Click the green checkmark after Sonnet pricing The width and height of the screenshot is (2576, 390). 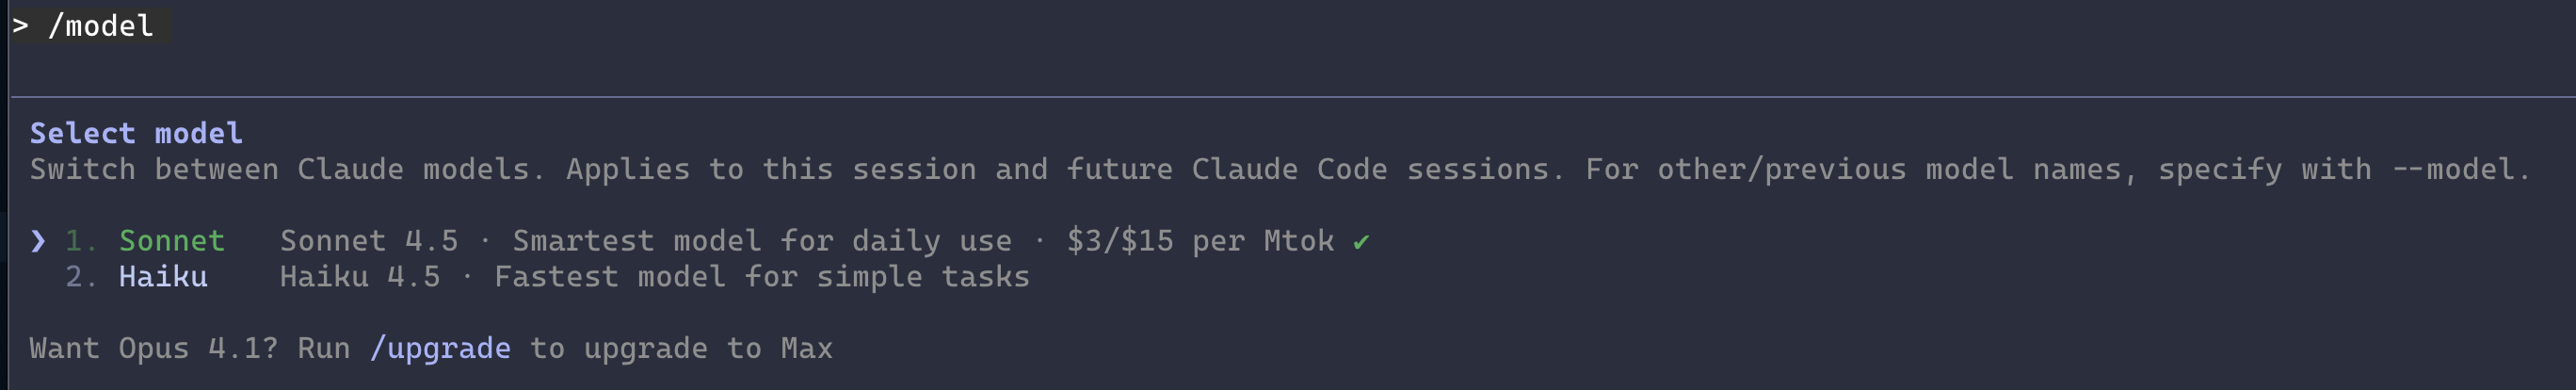coord(1360,241)
